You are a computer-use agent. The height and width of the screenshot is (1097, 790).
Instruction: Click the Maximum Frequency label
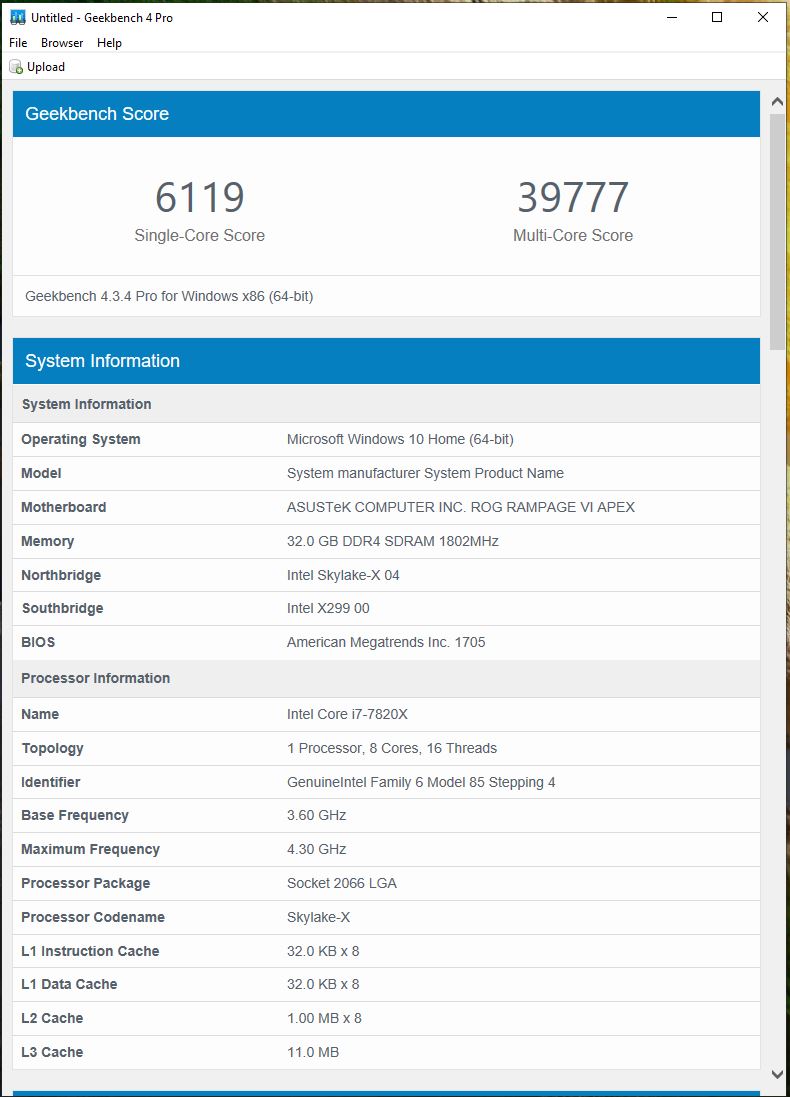(x=90, y=849)
